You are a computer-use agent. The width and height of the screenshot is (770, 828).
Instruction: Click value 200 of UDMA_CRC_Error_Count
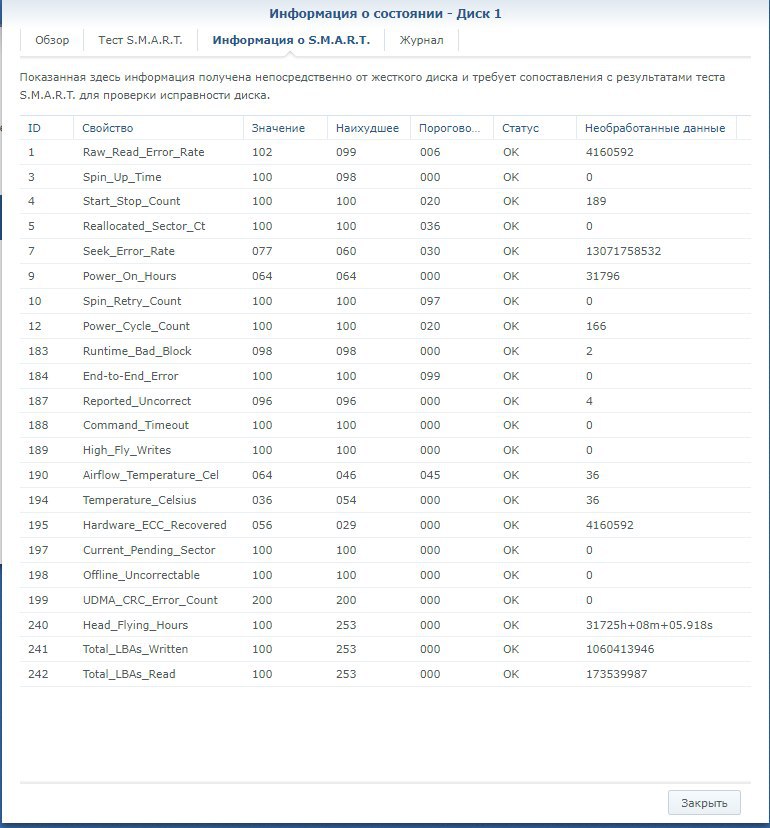pos(262,600)
